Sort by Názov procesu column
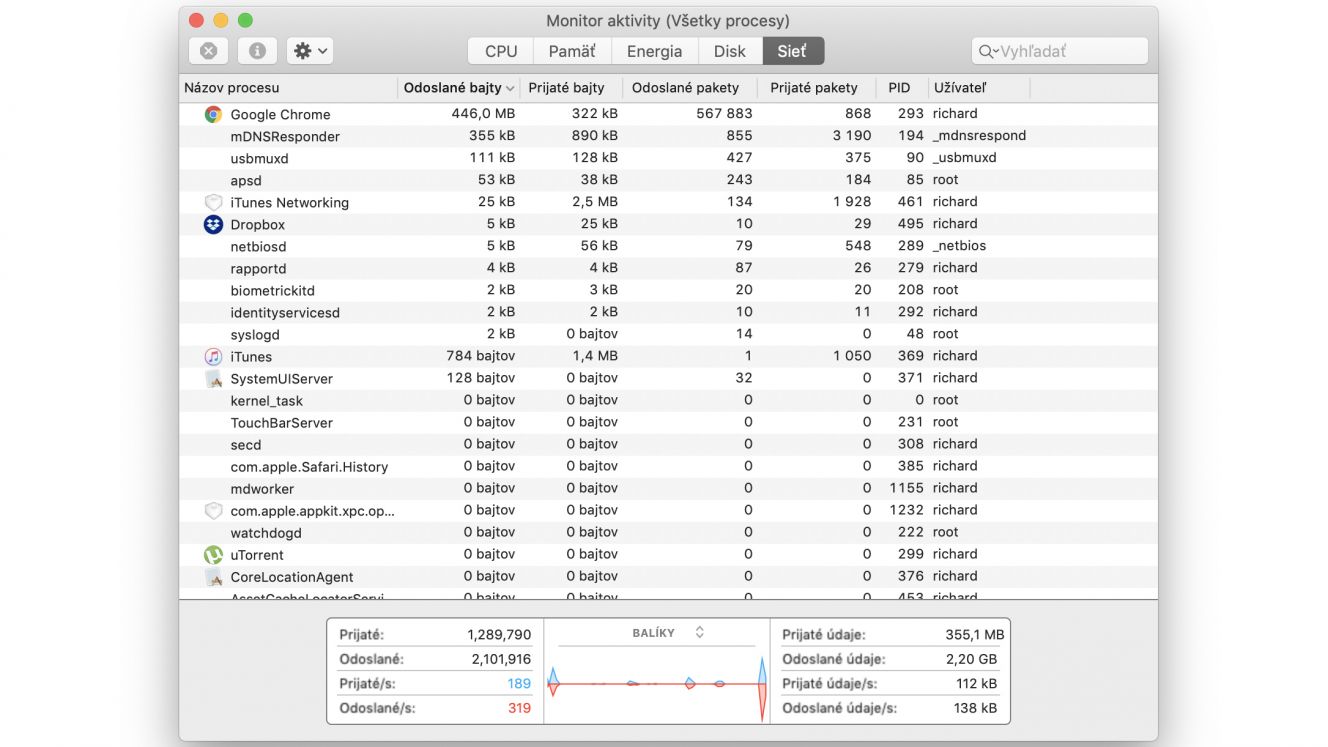 tap(288, 88)
